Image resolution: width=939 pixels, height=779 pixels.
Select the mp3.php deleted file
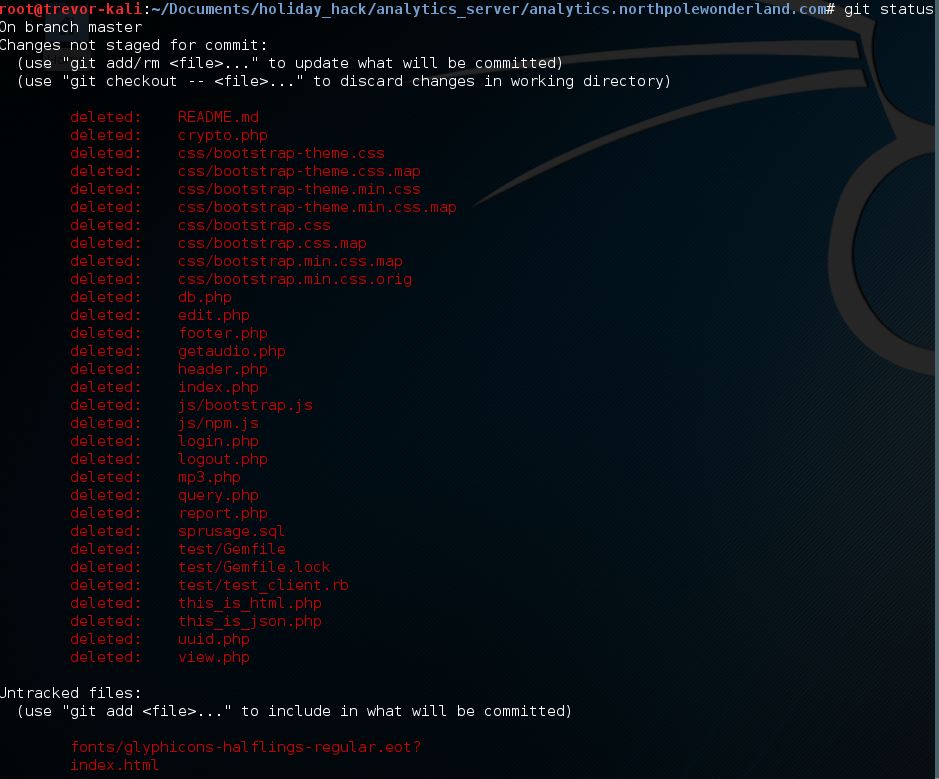tap(206, 477)
